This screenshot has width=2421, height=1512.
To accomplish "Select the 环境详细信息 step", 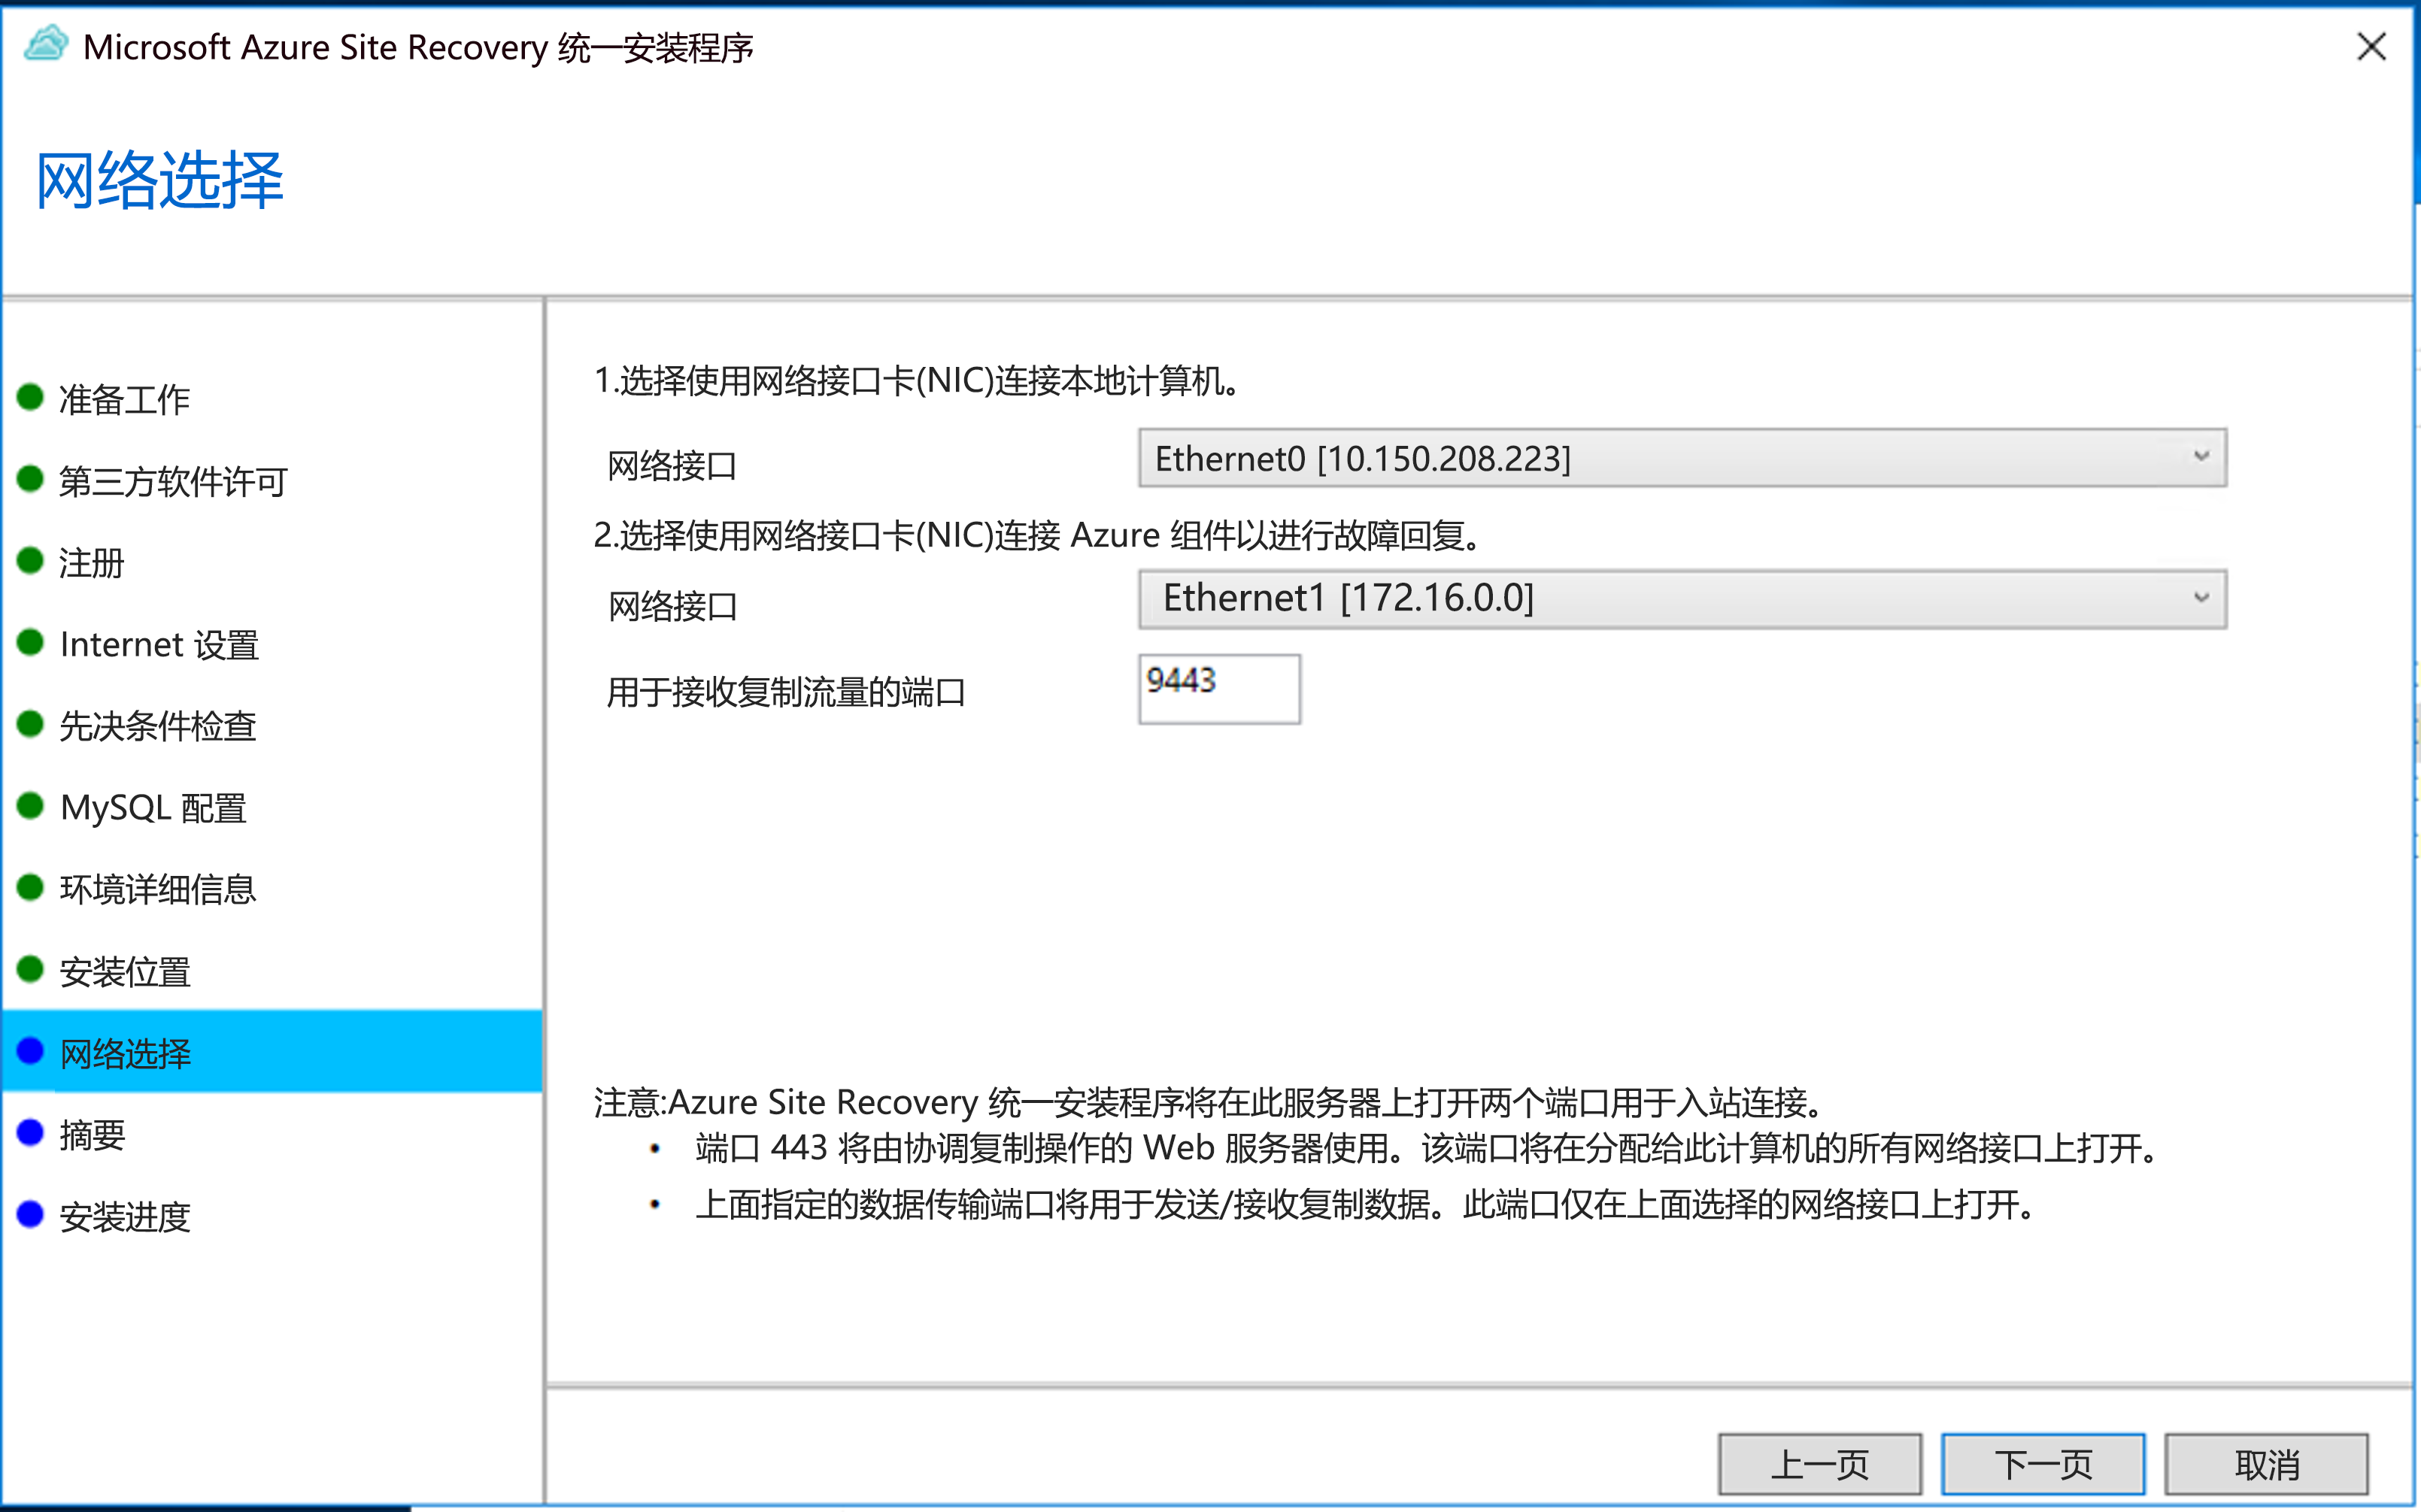I will point(158,889).
